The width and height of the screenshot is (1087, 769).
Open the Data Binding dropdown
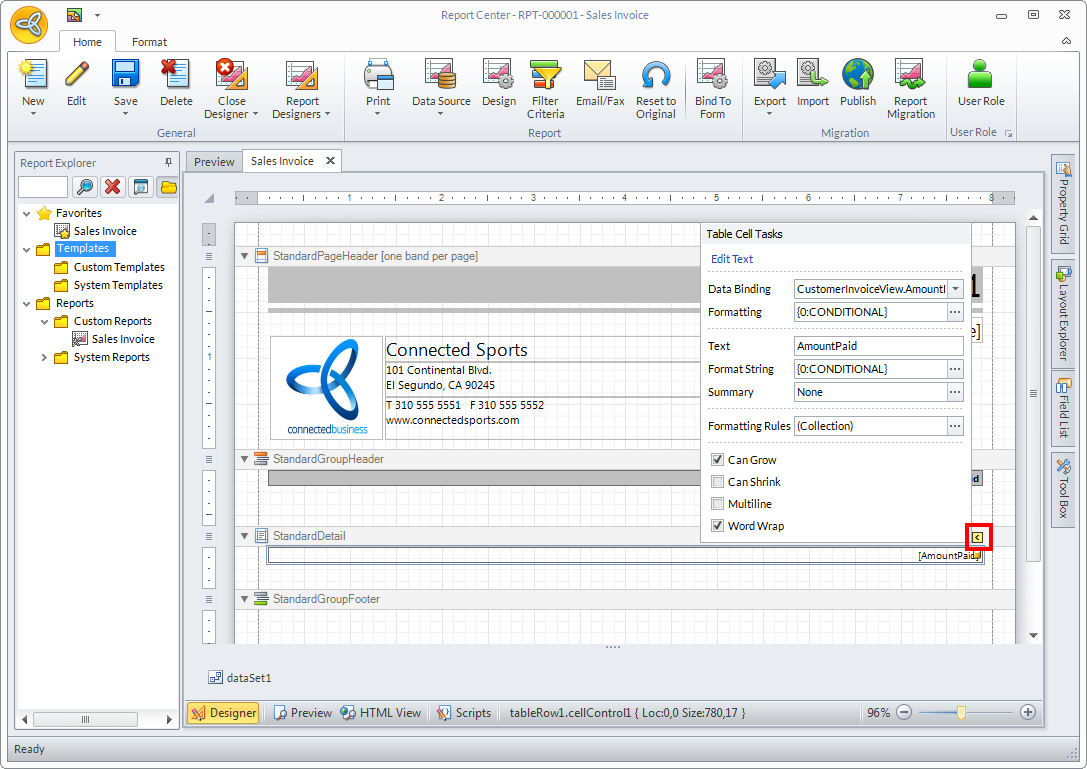click(x=955, y=289)
